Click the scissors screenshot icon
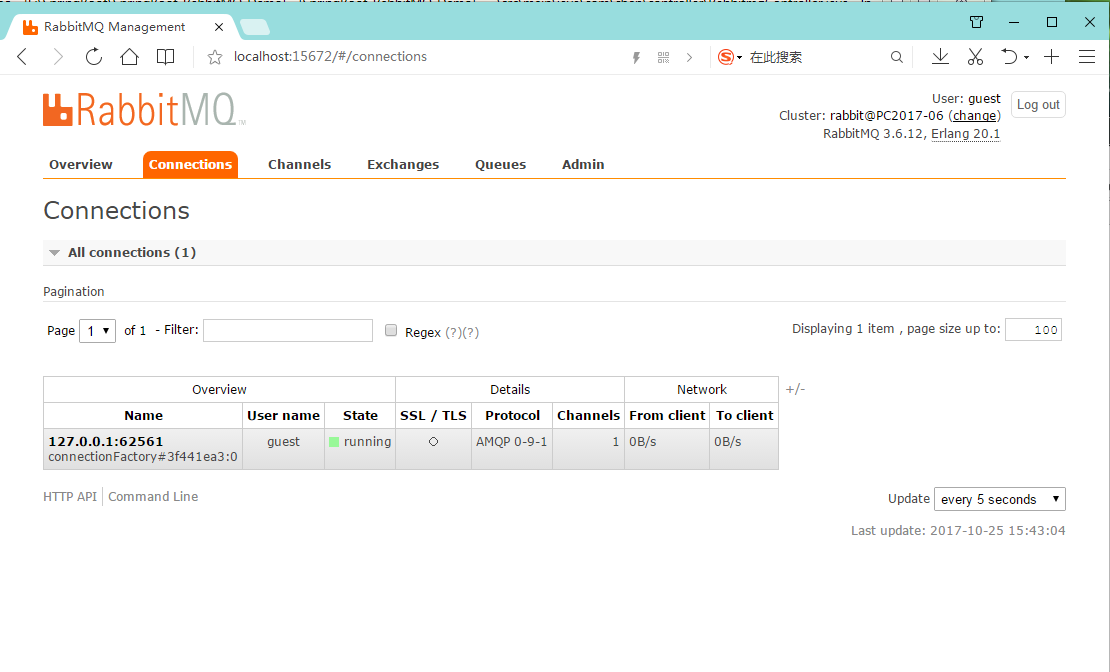Screen dimensions: 1110x672 [x=975, y=57]
